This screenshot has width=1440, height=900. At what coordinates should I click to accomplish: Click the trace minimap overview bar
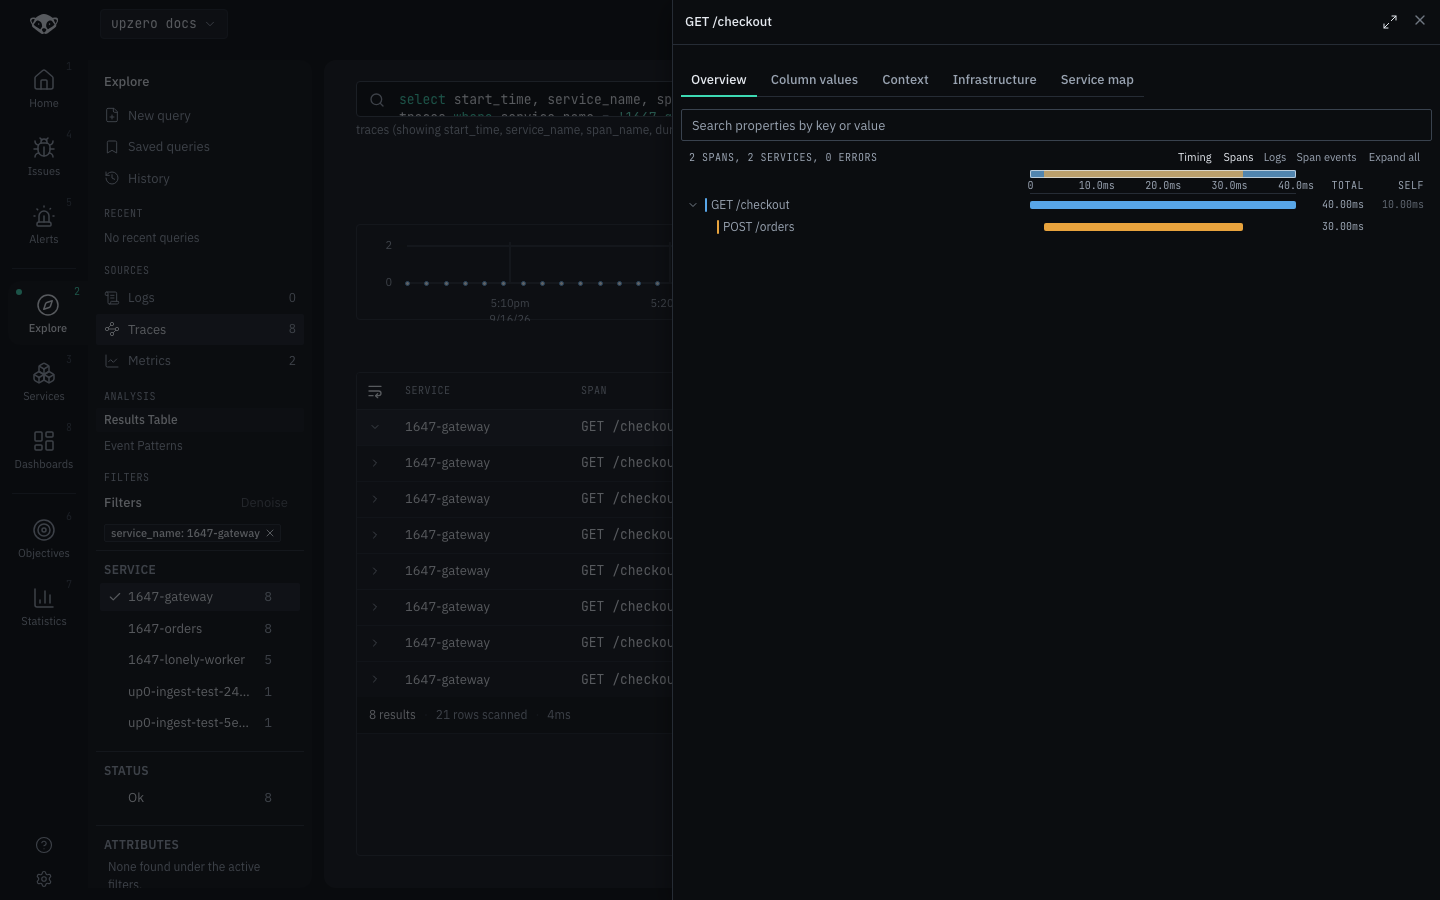click(1163, 174)
